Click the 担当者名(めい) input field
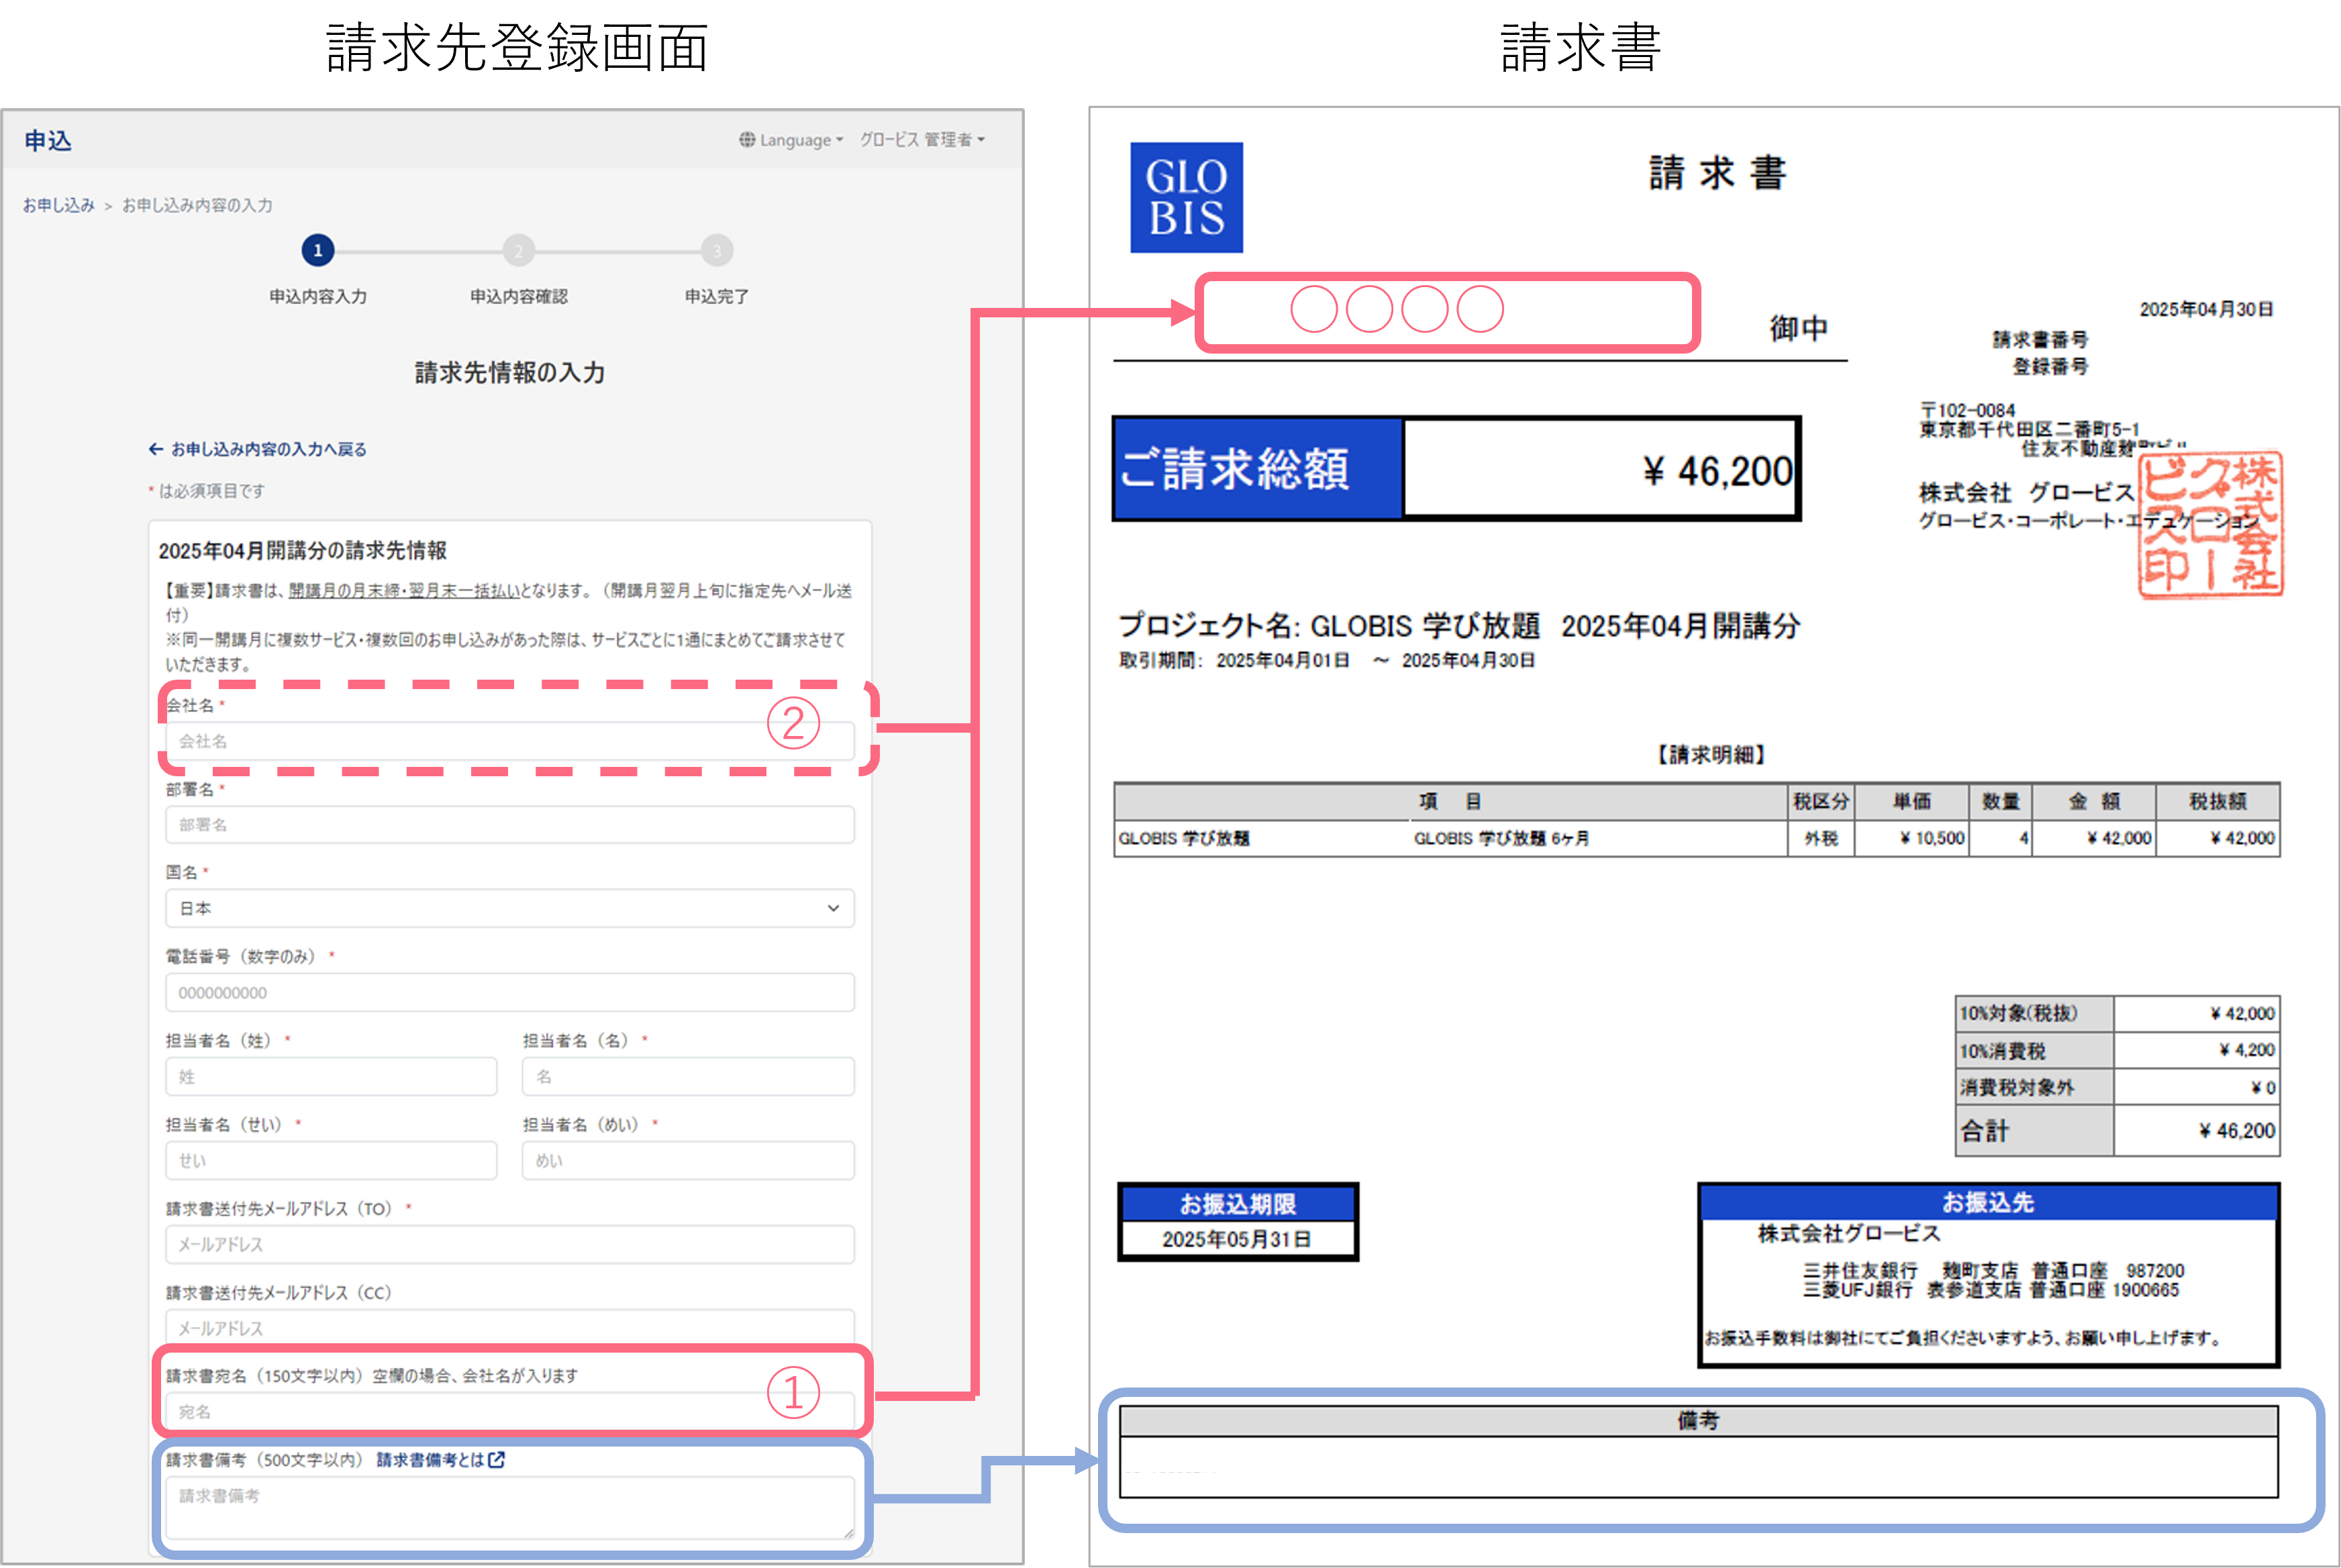 point(688,1161)
